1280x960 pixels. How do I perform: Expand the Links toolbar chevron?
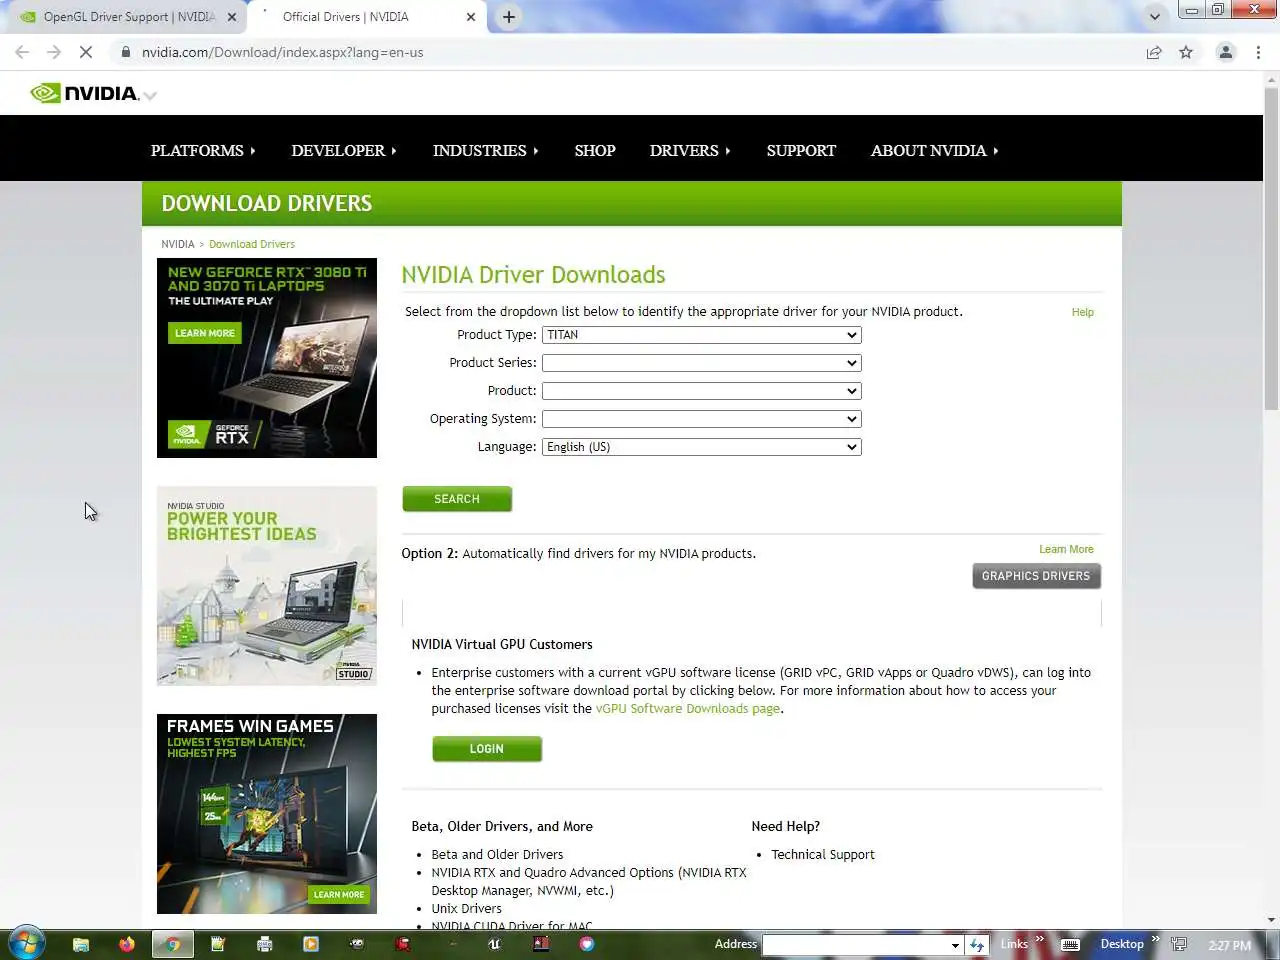click(1039, 939)
